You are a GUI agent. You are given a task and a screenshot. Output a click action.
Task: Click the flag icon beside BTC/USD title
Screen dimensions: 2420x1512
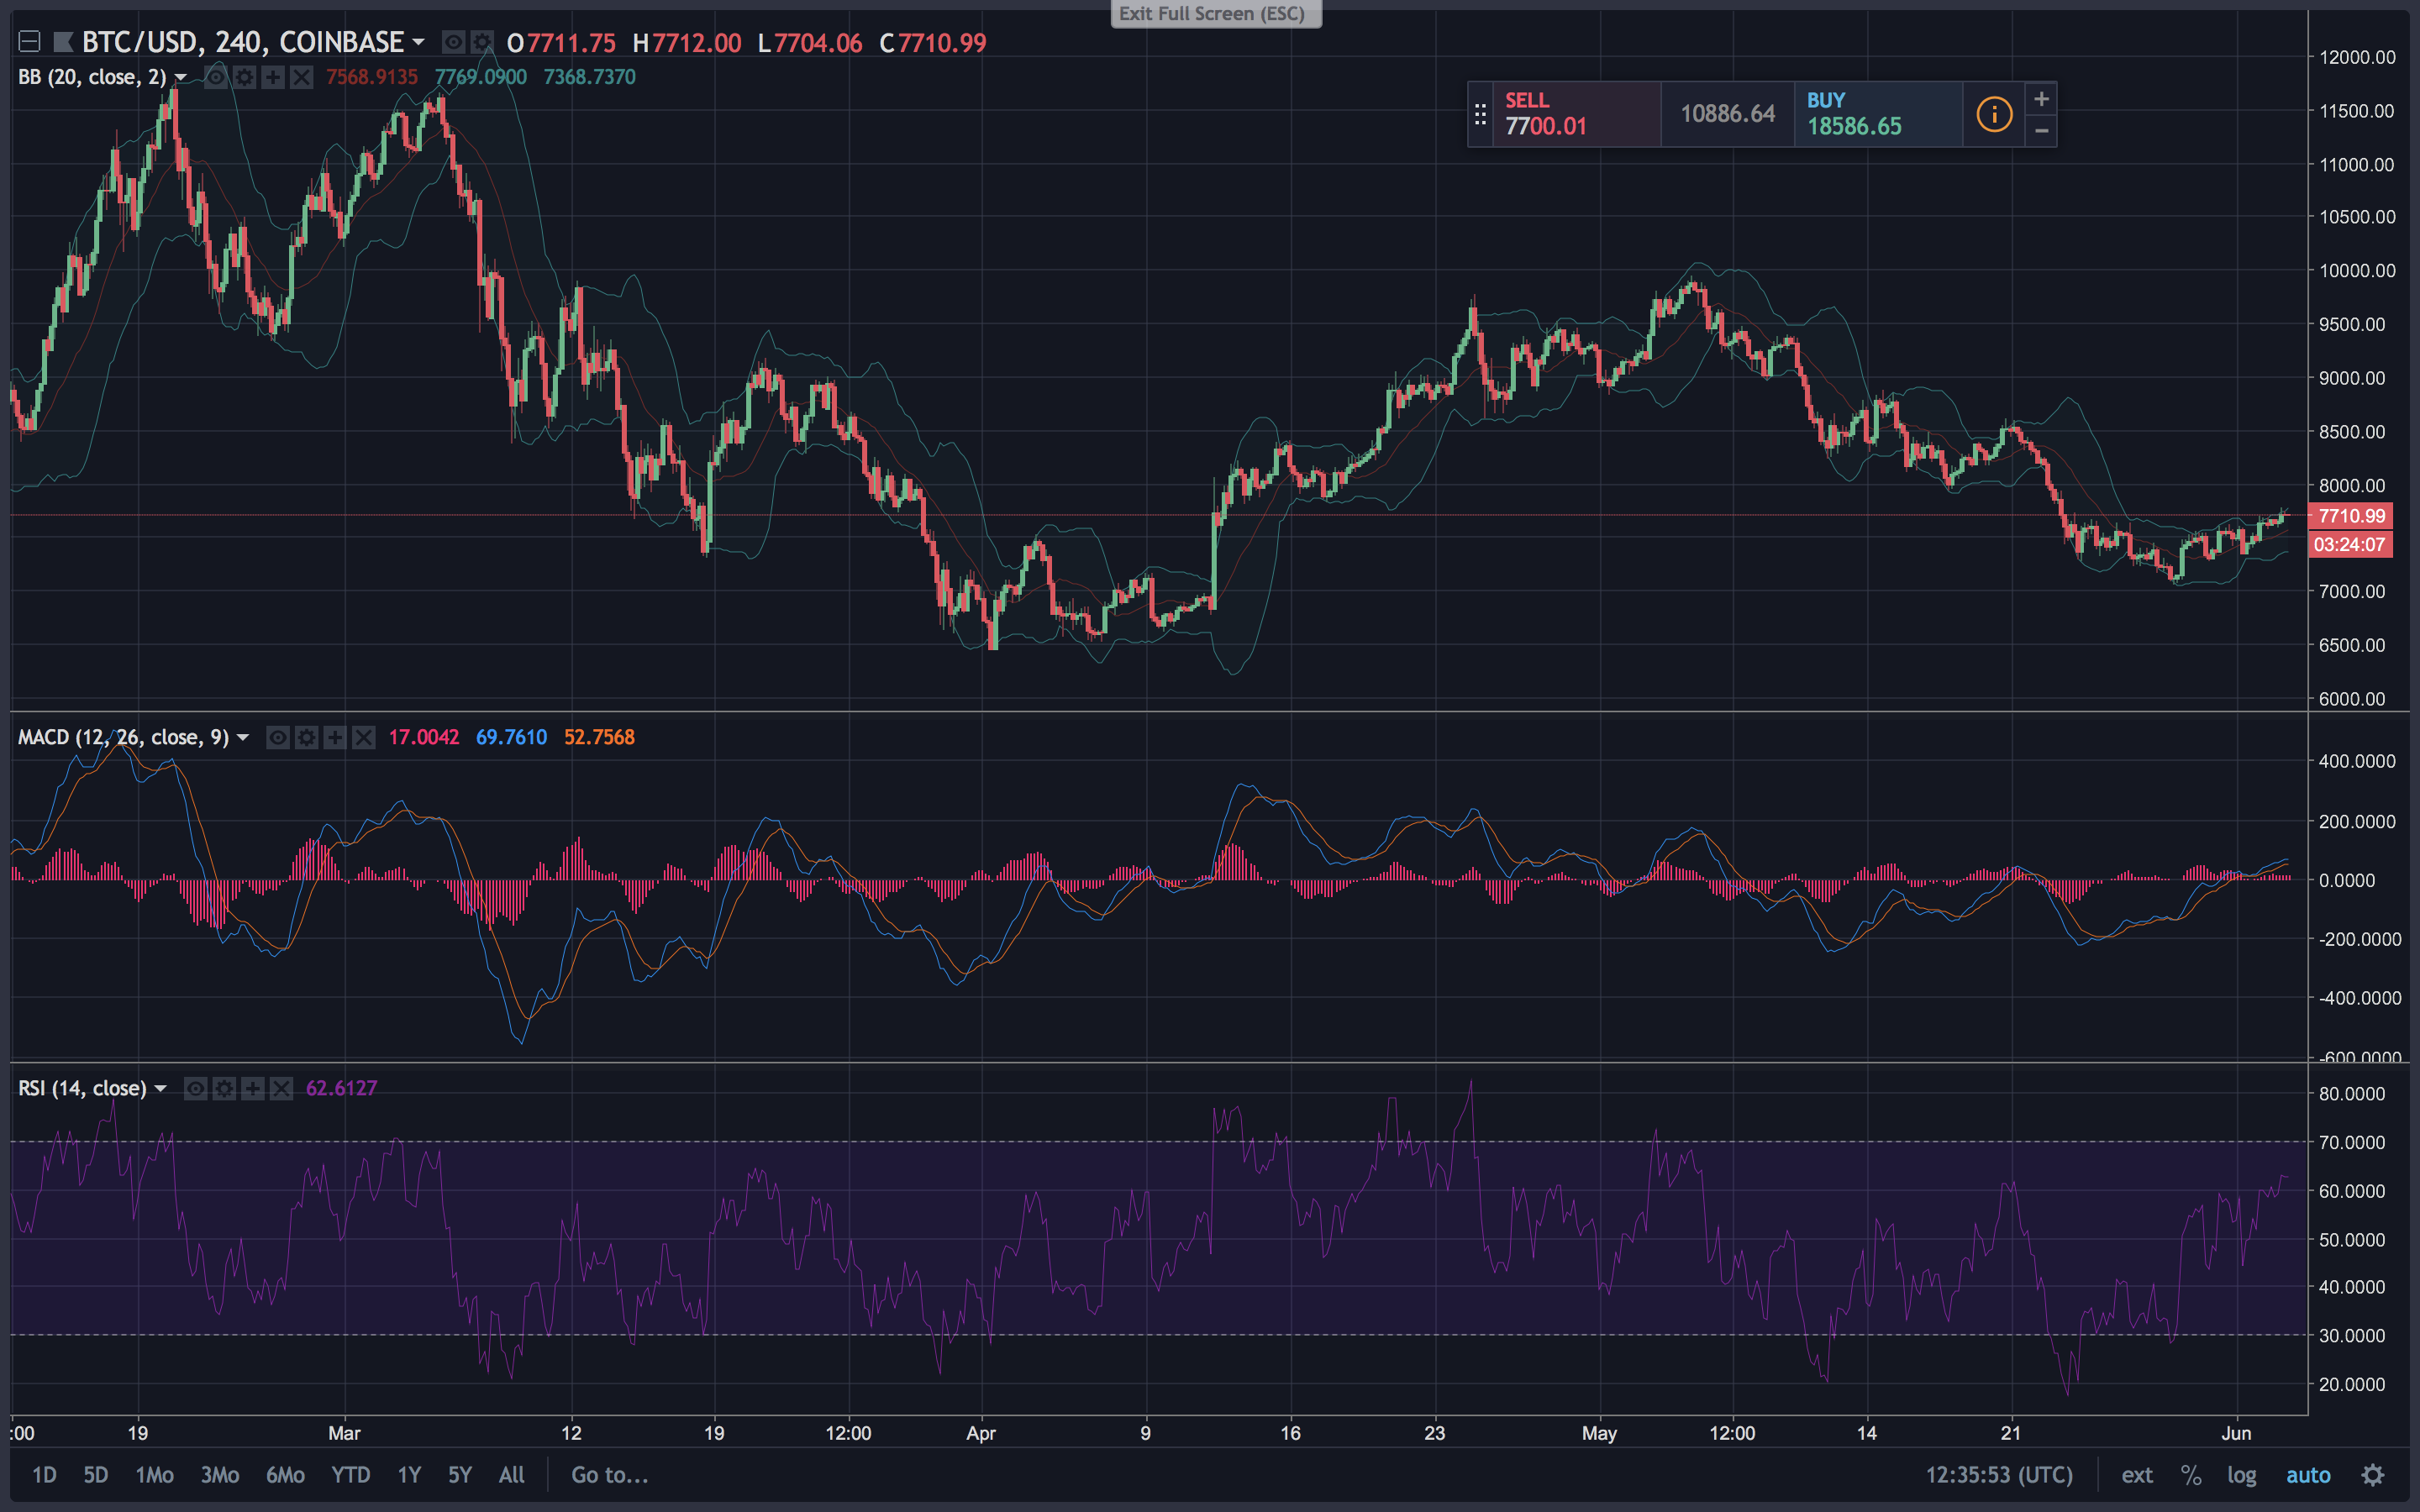(x=63, y=42)
